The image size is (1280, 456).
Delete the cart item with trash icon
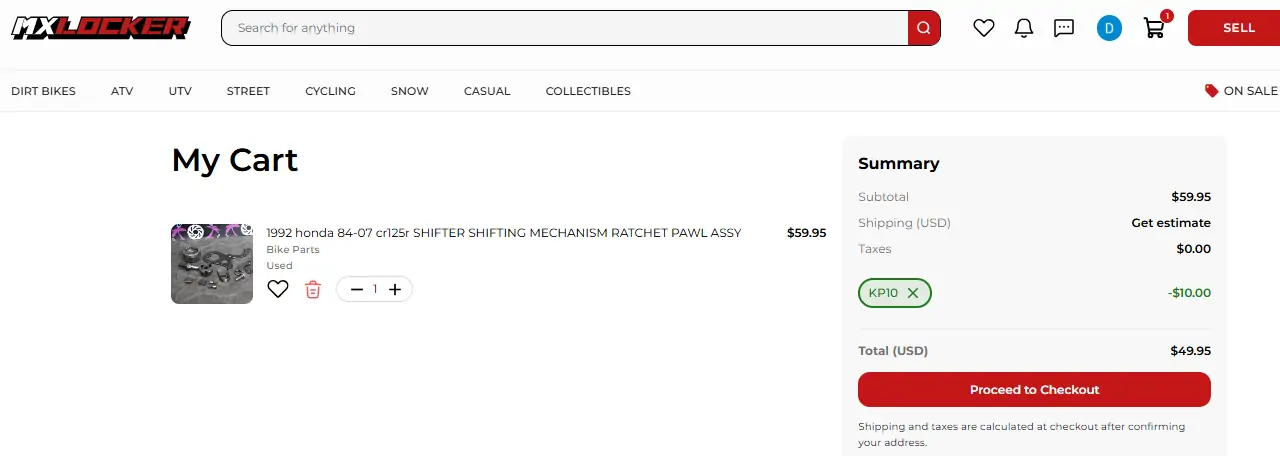[313, 289]
